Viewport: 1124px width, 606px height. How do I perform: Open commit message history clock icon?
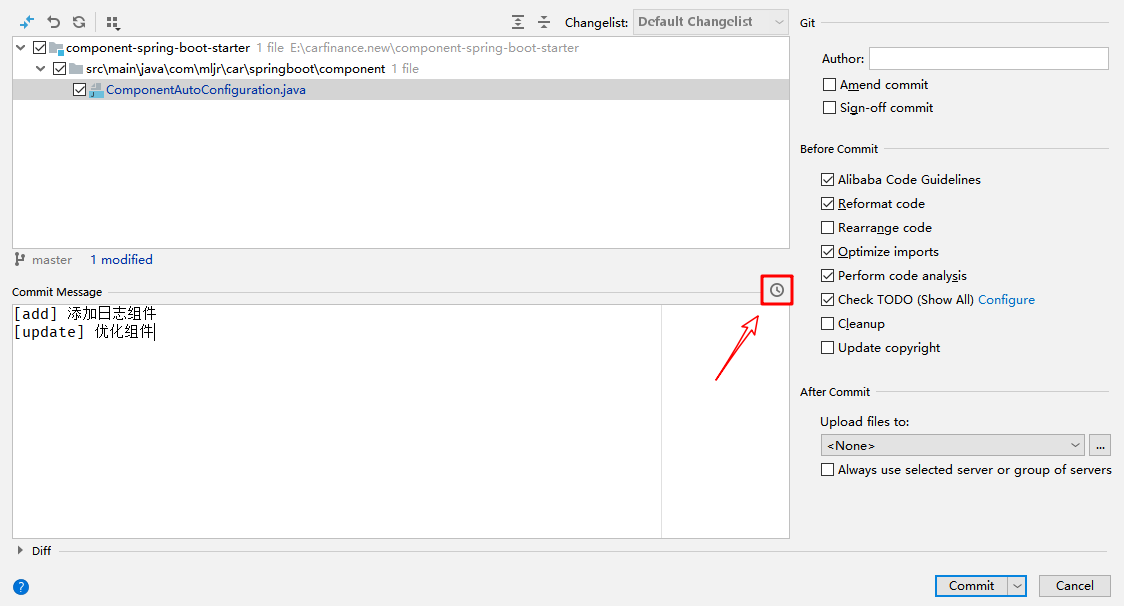[x=777, y=290]
